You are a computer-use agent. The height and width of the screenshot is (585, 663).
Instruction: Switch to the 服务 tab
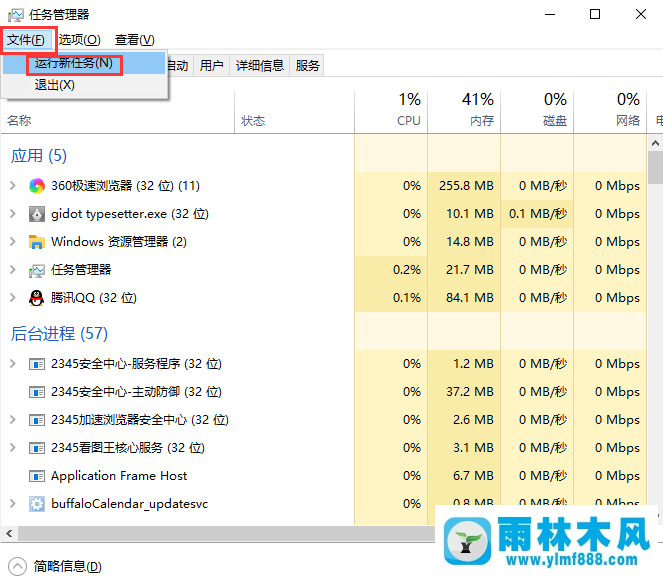307,66
